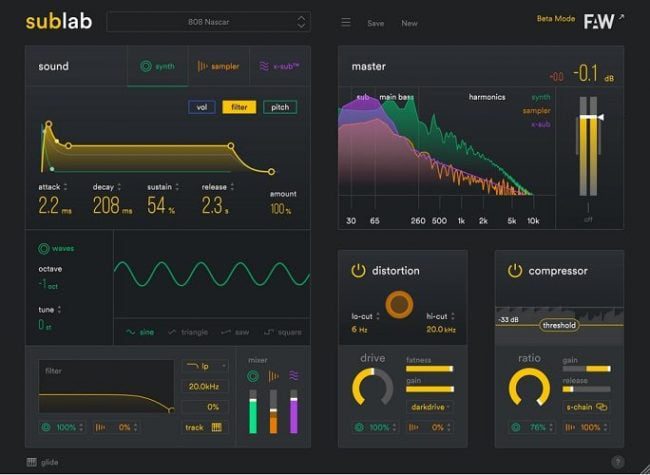Click the drive knob
The height and width of the screenshot is (475, 650).
click(x=372, y=388)
